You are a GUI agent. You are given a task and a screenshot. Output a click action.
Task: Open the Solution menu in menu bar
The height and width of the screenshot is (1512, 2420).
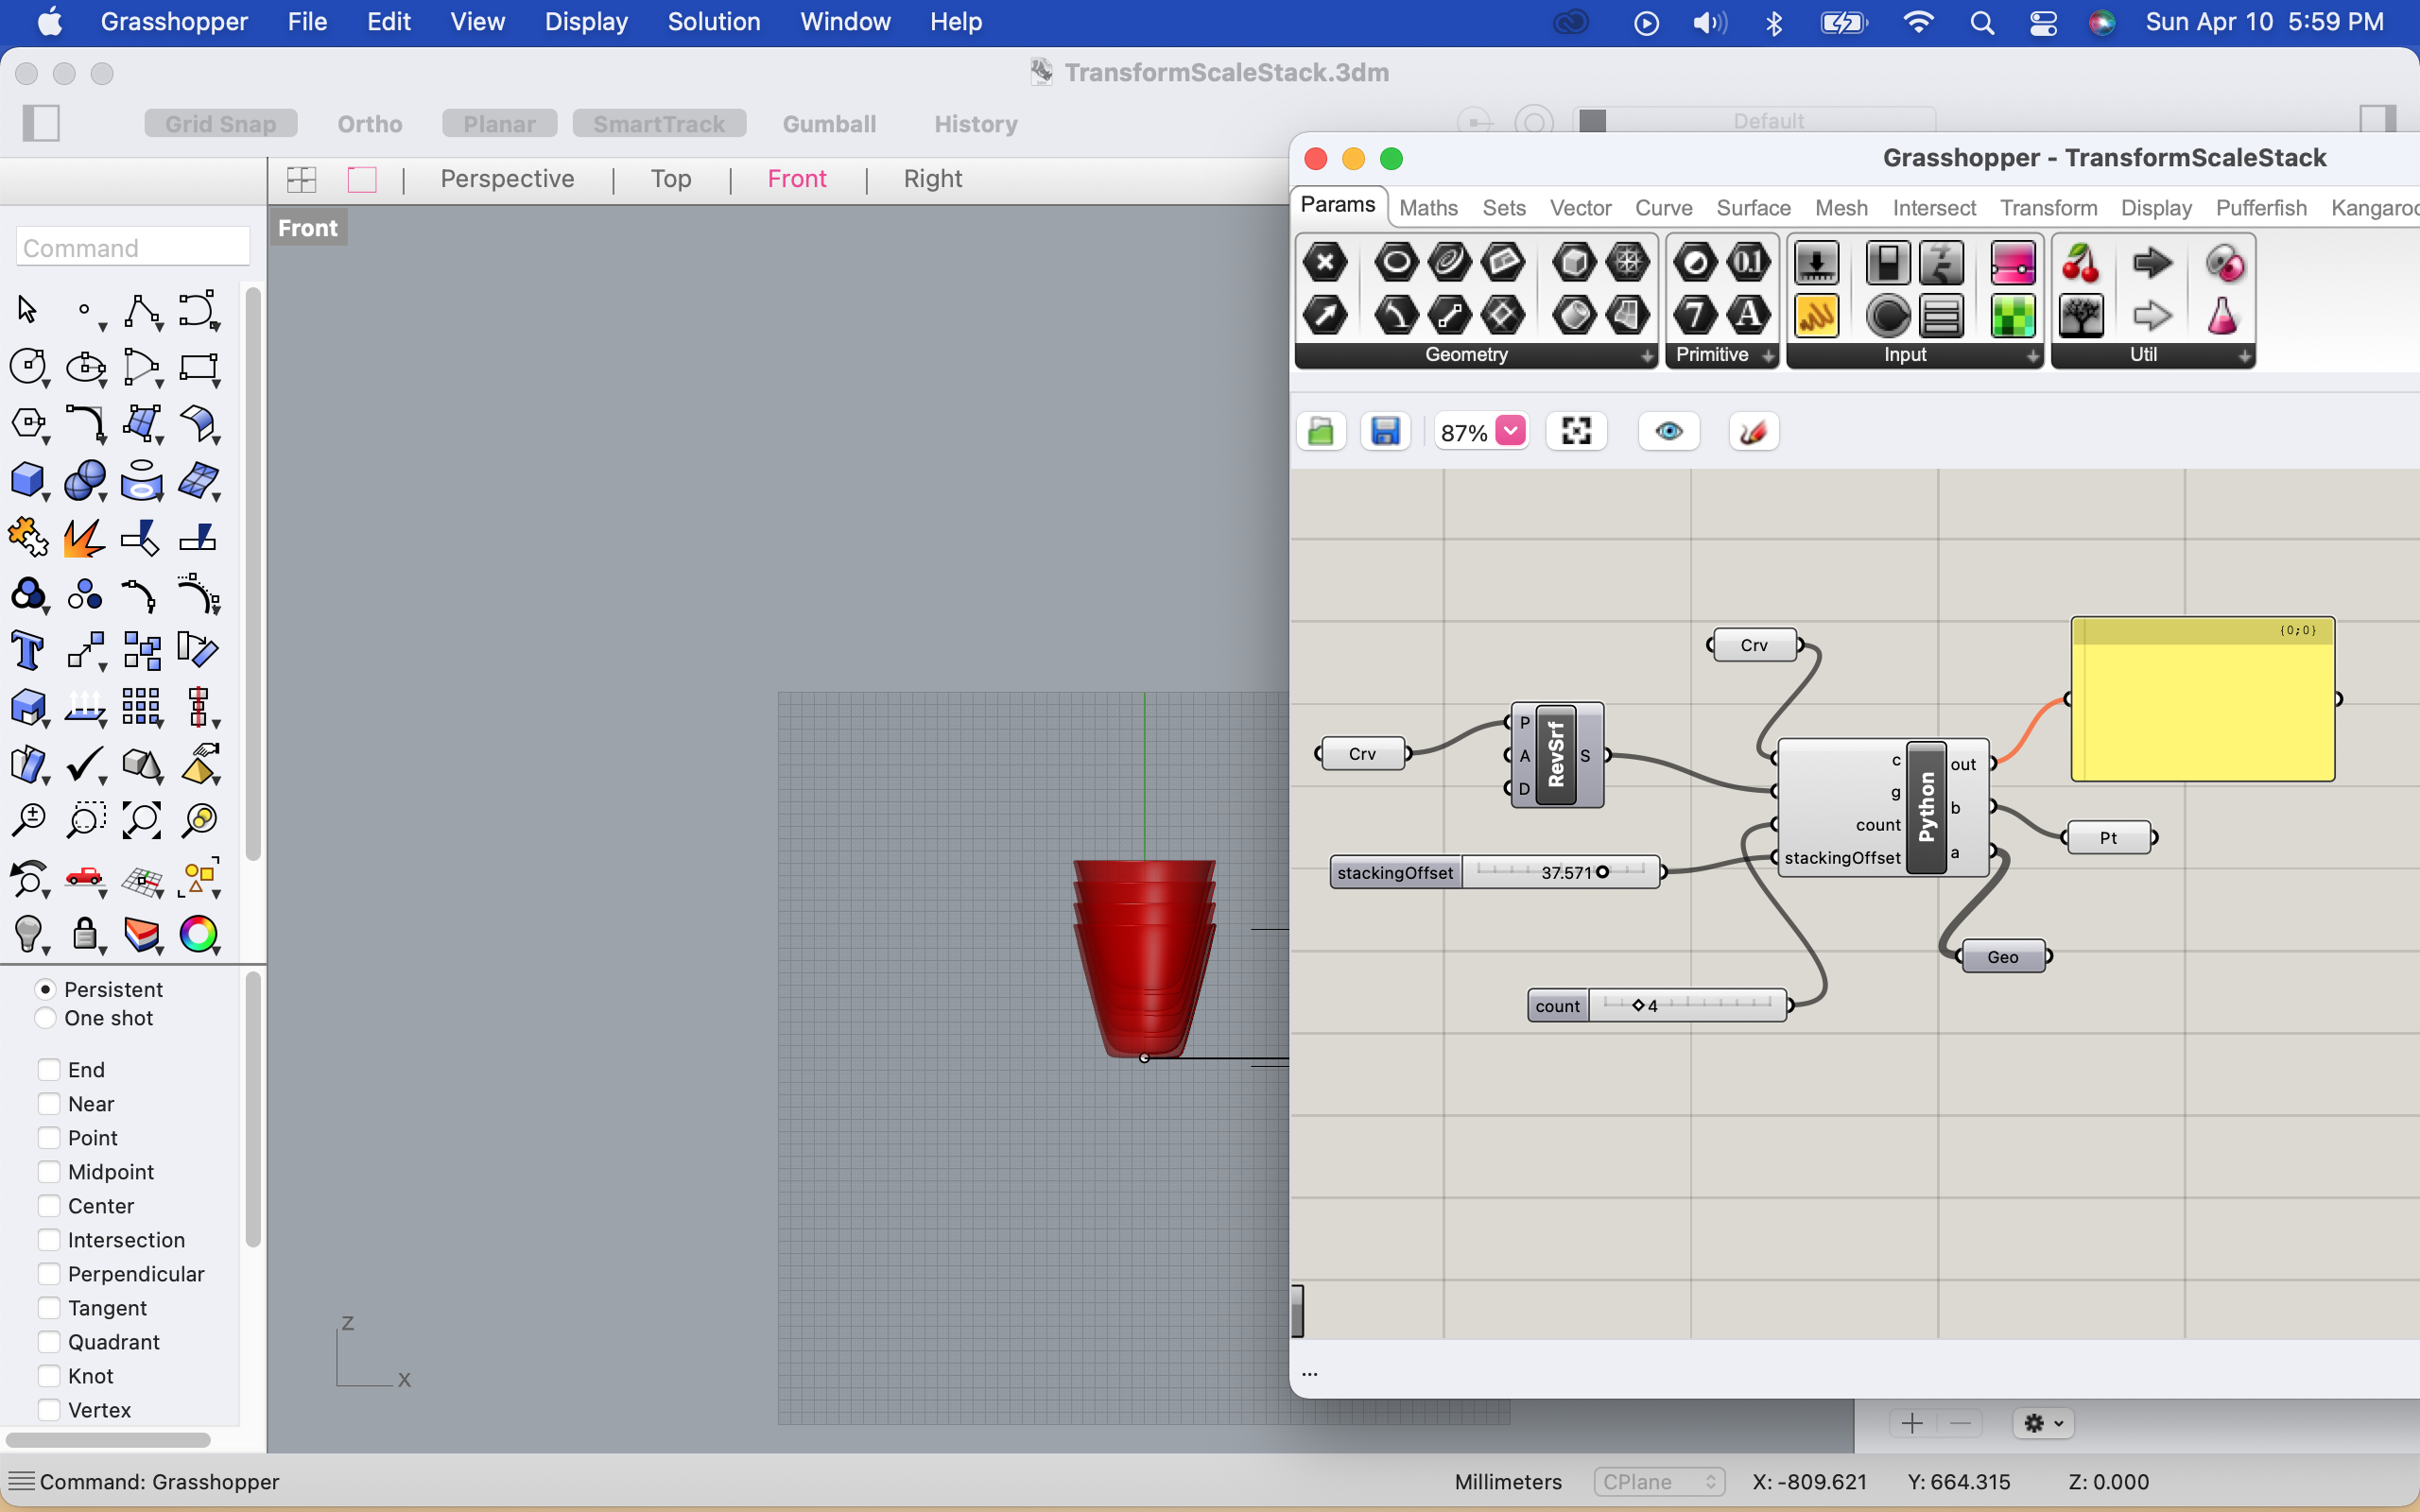(713, 22)
